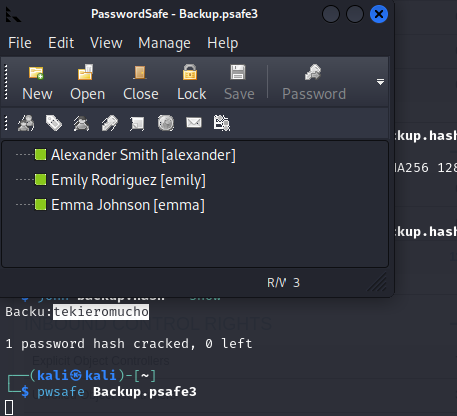Click the globe browse URL icon

[166, 123]
